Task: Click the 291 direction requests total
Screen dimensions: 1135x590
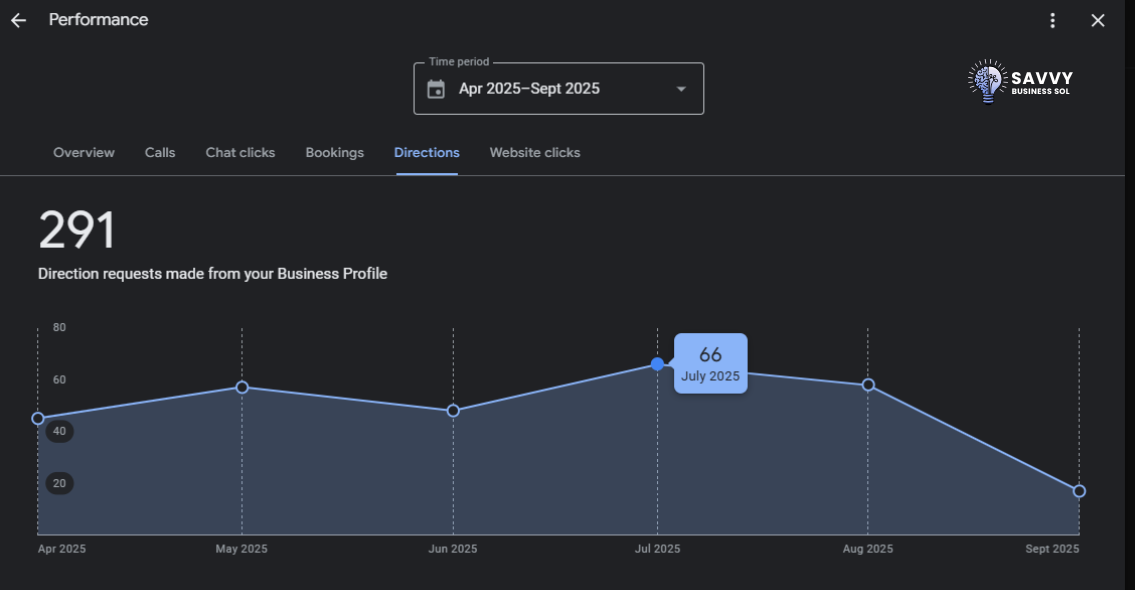Action: pos(77,230)
